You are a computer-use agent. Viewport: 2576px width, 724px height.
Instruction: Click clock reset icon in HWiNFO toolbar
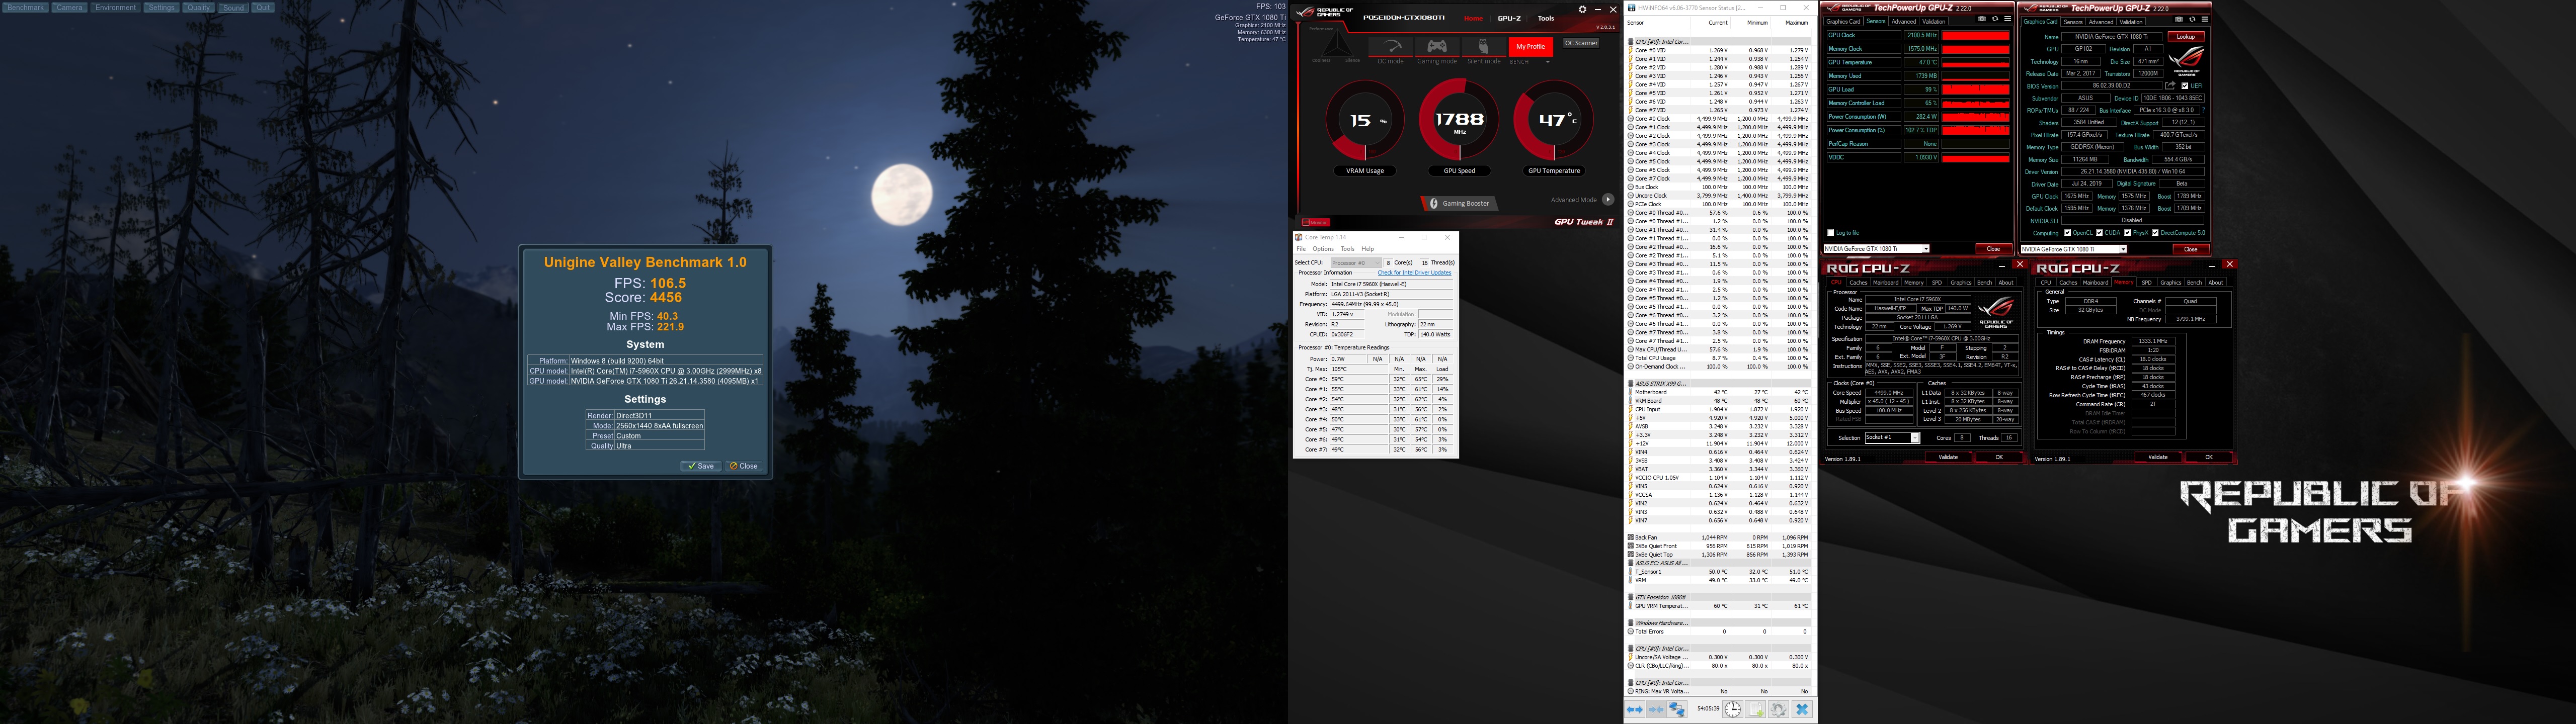pos(1733,709)
